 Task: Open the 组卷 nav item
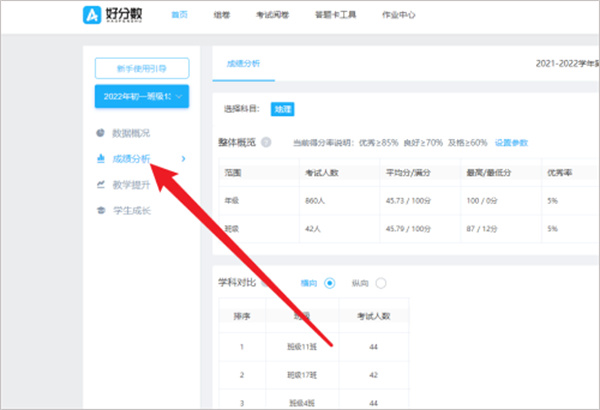222,15
